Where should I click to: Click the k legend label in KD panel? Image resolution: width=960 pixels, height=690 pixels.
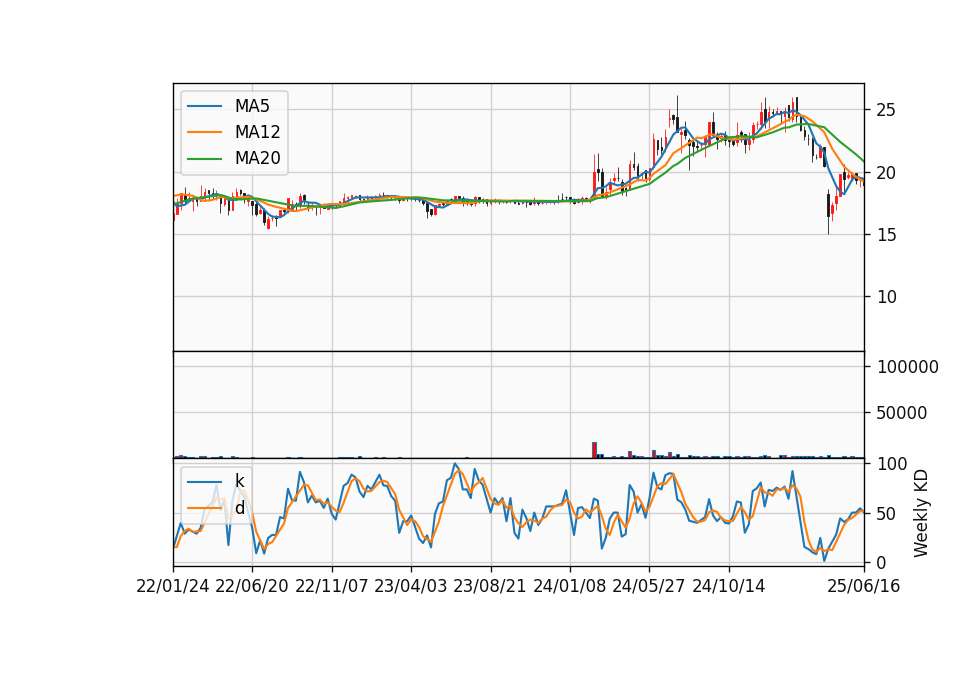239,481
